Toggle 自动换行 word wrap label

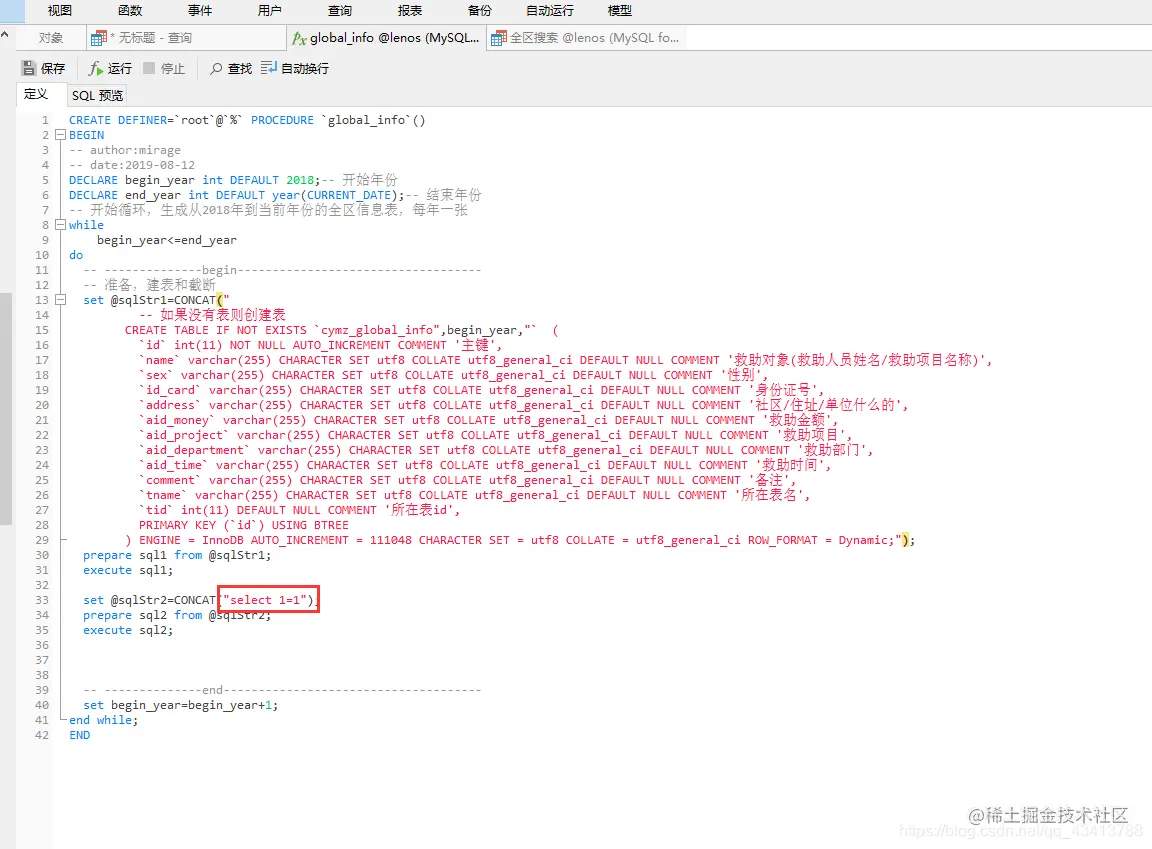tap(305, 68)
